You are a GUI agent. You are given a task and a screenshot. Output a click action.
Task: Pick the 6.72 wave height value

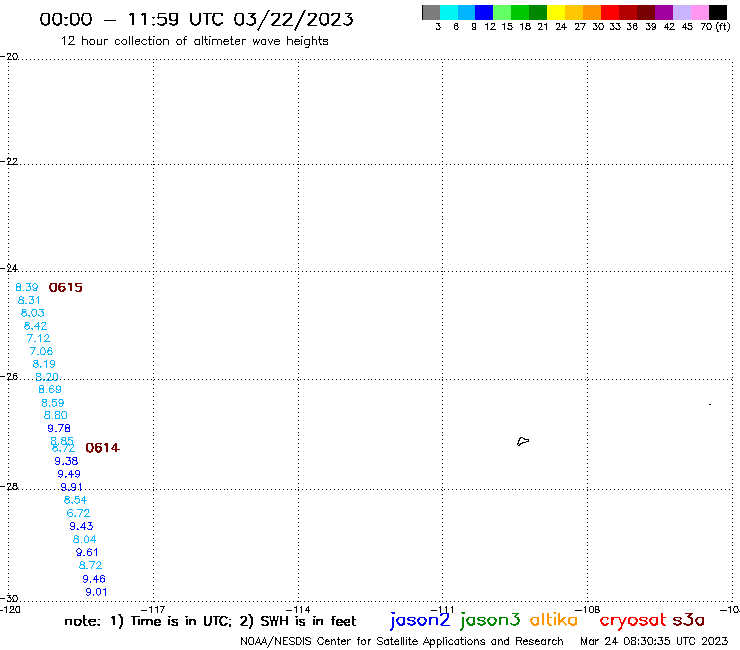pyautogui.click(x=78, y=513)
